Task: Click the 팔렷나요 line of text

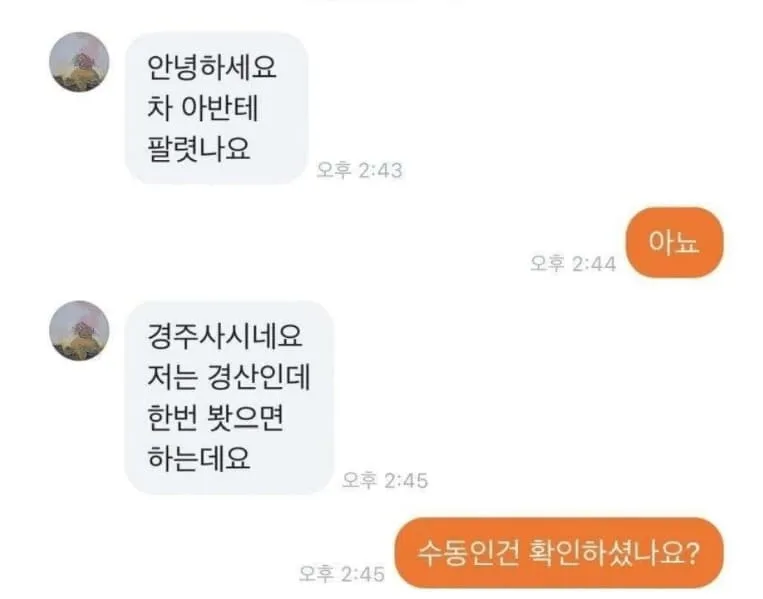Action: [199, 148]
